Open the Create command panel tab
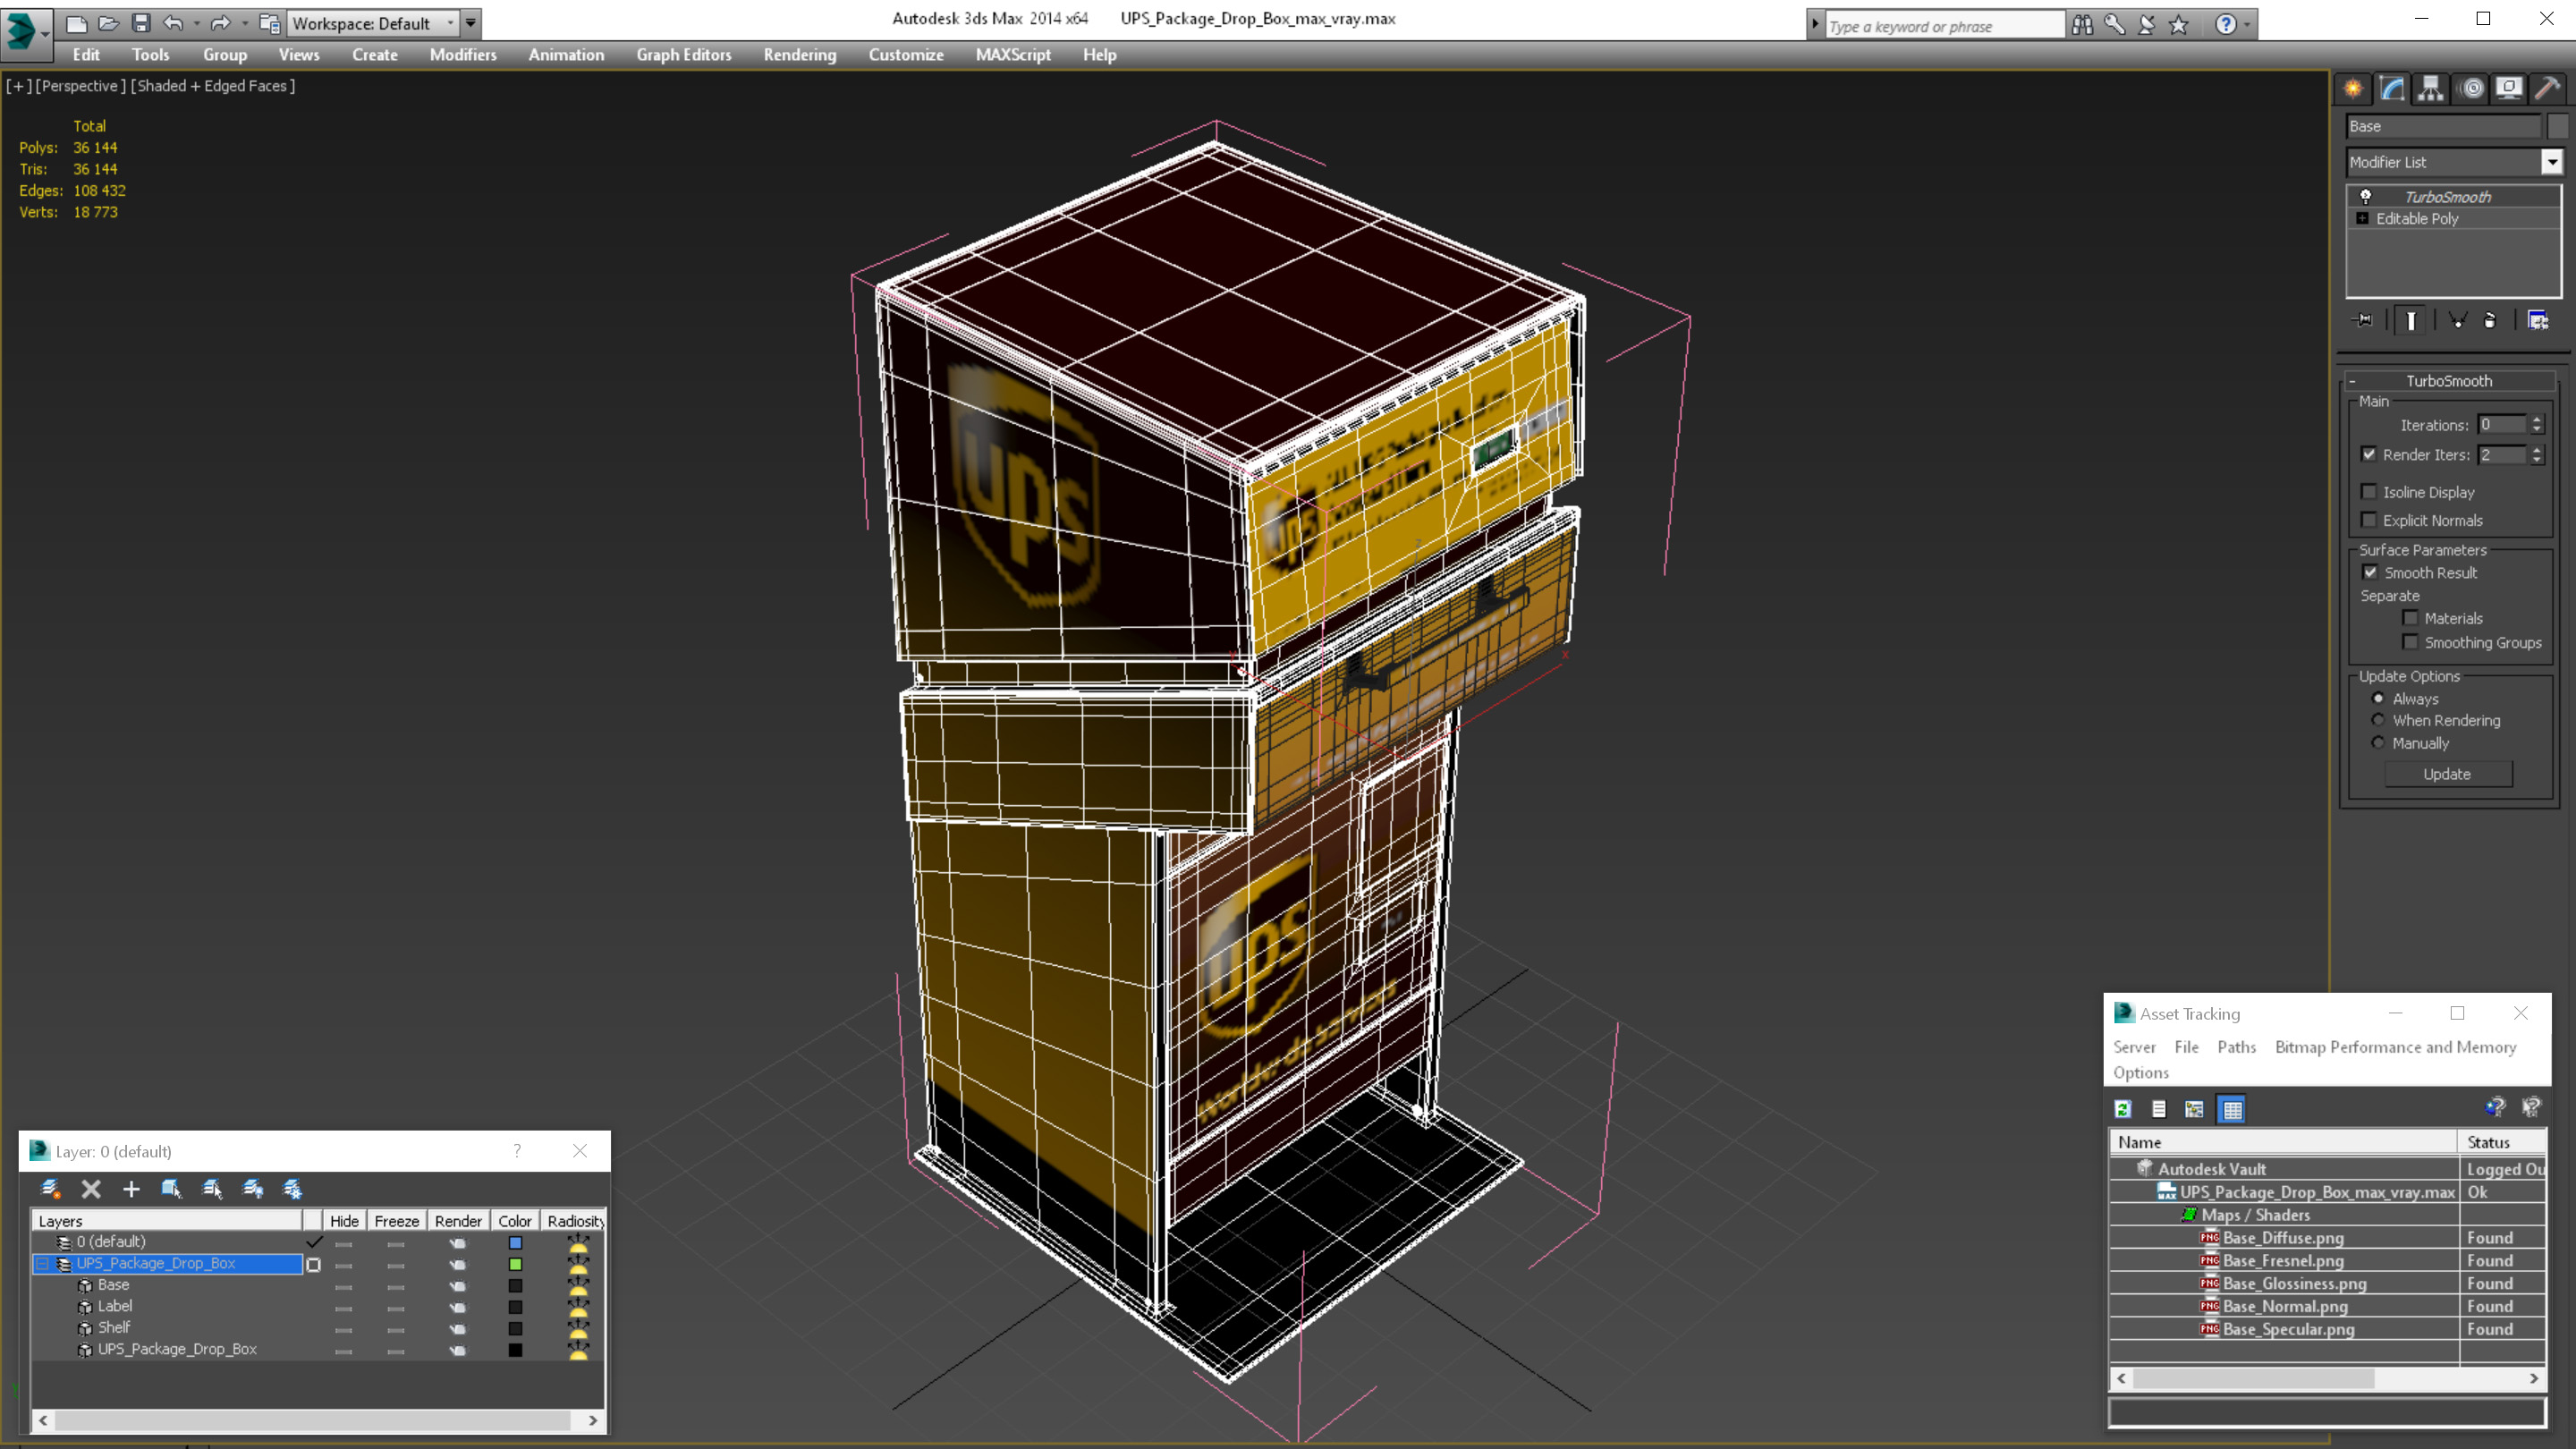This screenshot has height=1449, width=2576. click(x=2353, y=89)
